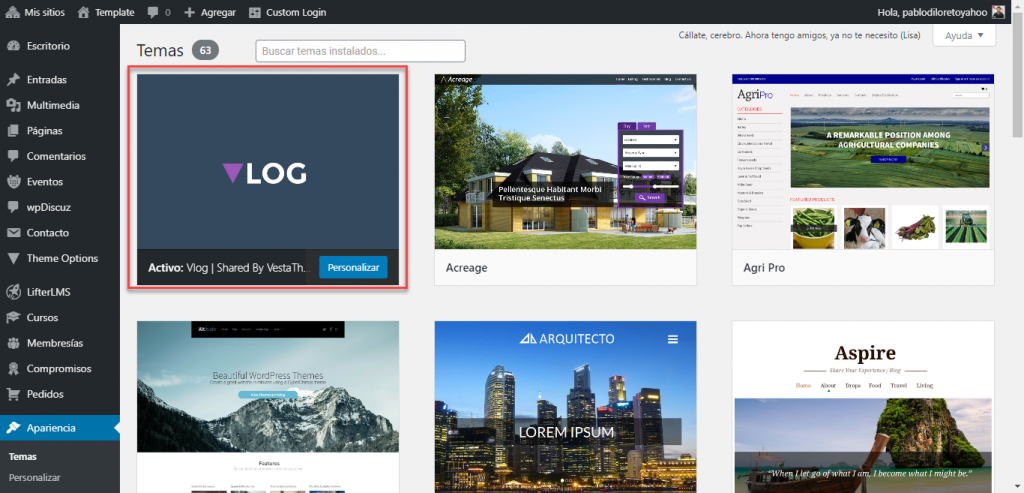Click the comments bubble icon in admin bar
This screenshot has width=1024, height=493.
point(152,12)
